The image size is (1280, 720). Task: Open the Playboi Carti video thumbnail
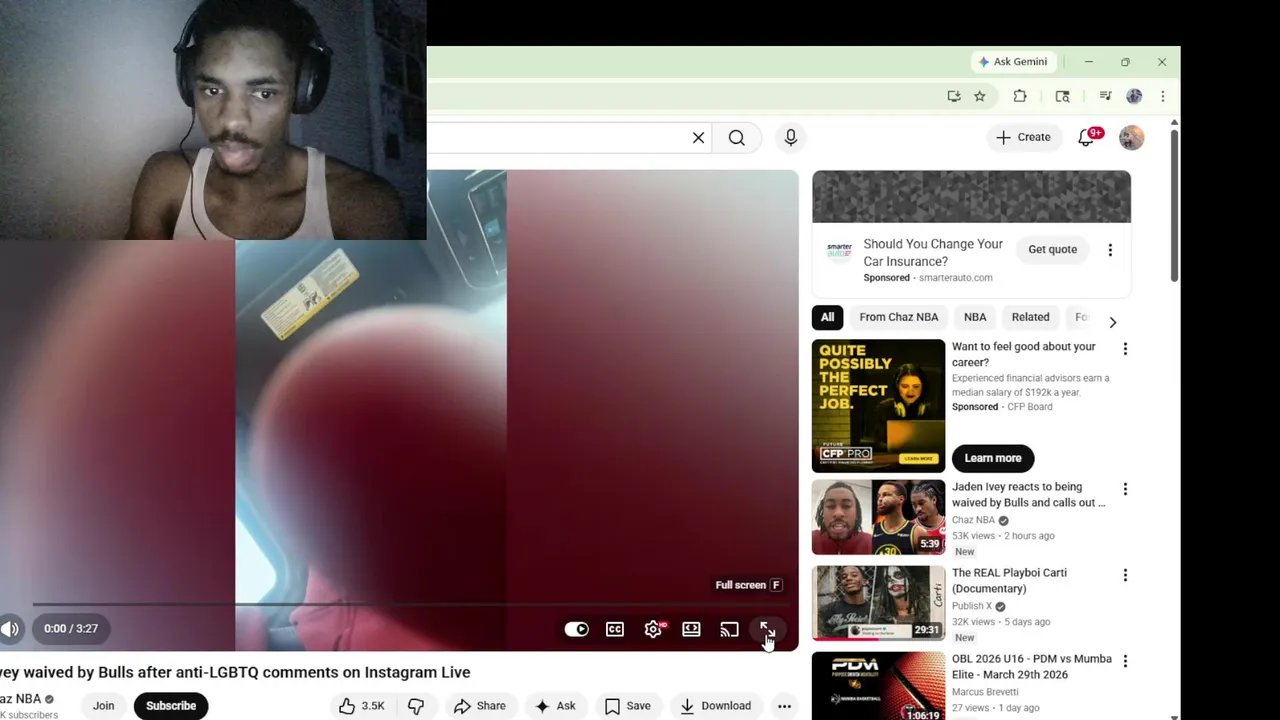click(x=878, y=603)
